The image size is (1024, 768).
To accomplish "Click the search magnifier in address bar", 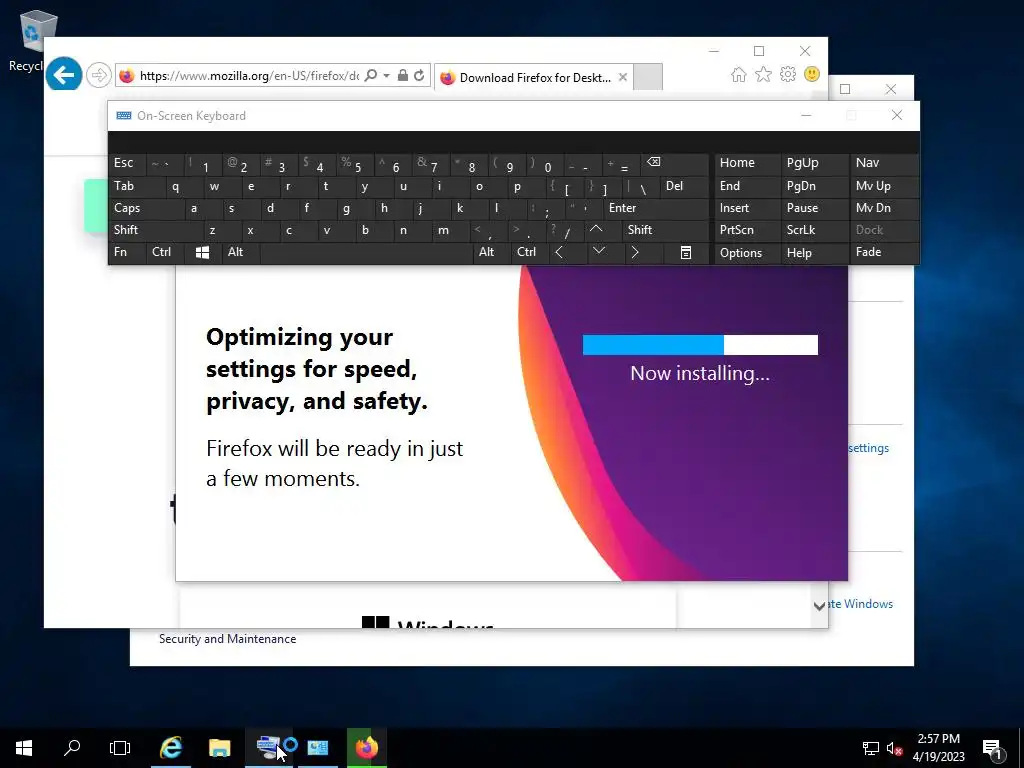I will pyautogui.click(x=370, y=76).
